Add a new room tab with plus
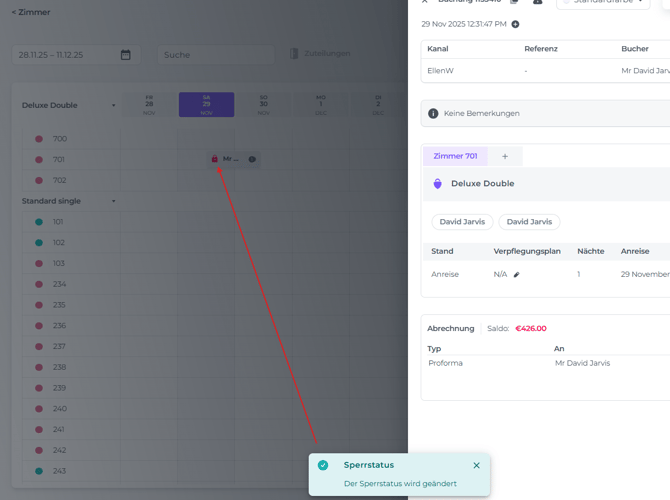 (505, 156)
